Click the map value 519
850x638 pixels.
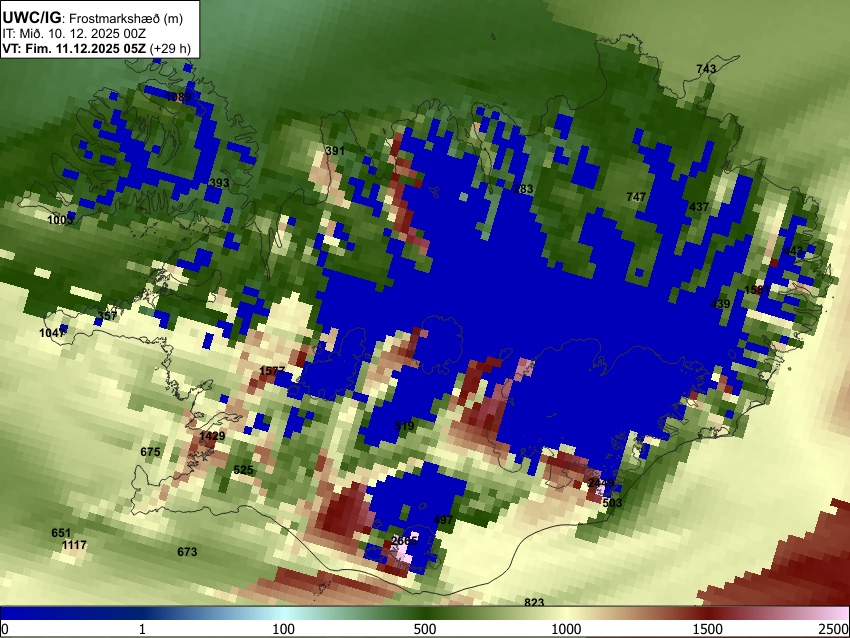pyautogui.click(x=404, y=426)
